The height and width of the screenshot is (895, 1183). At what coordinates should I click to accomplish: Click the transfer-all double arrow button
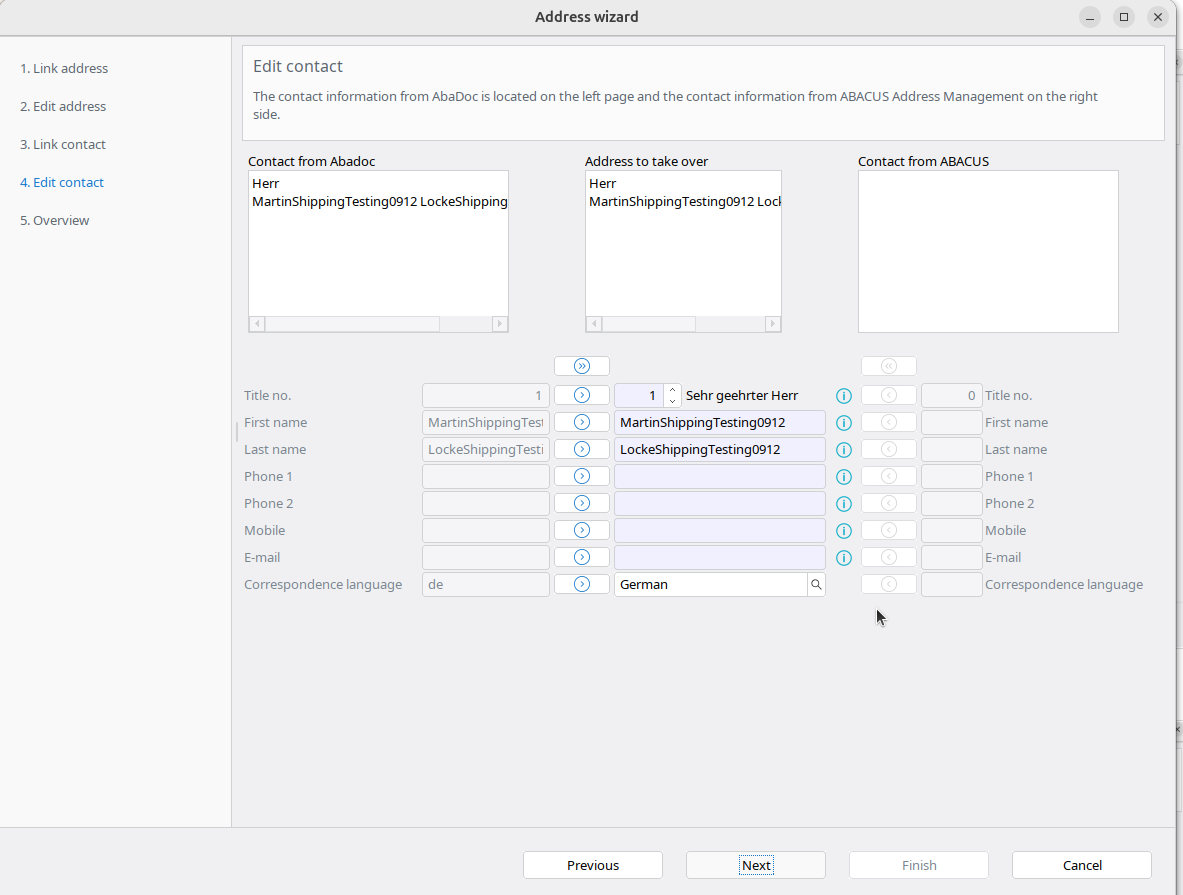coord(582,366)
